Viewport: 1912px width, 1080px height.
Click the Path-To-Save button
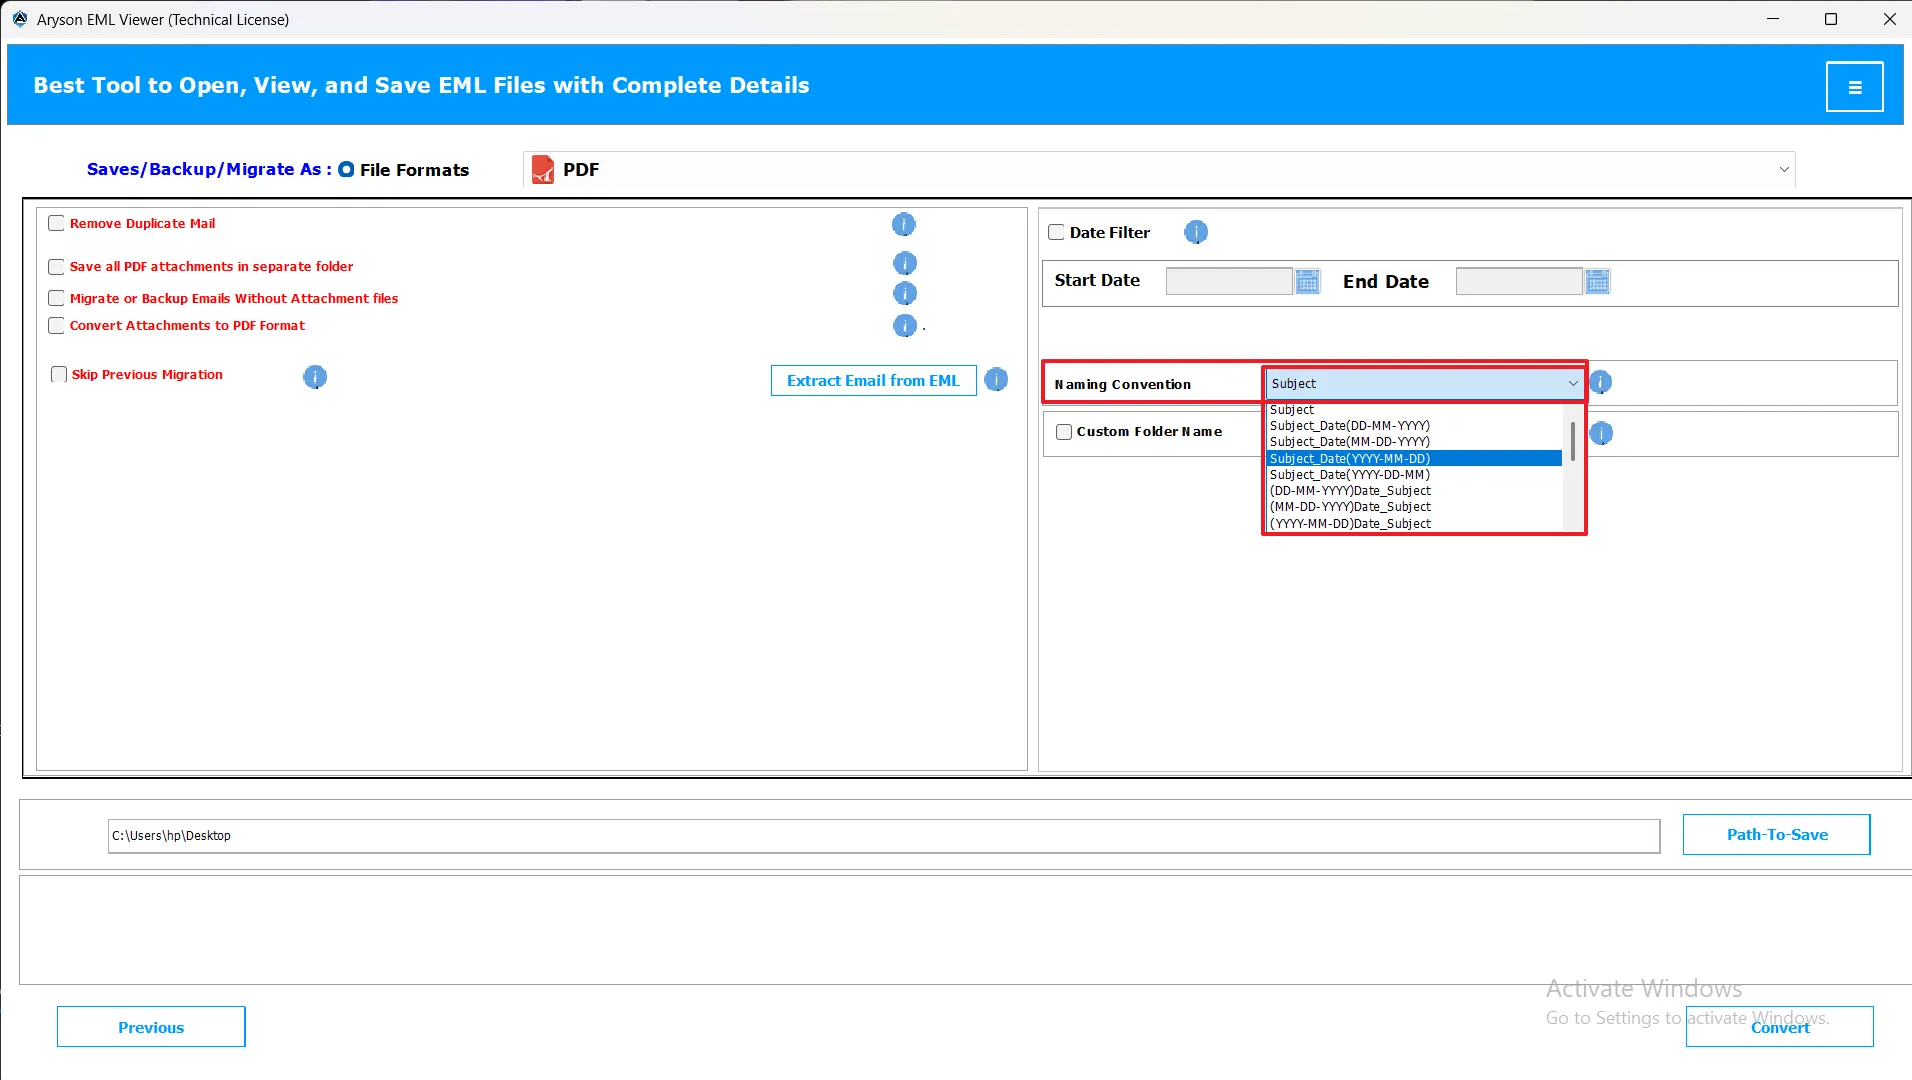(x=1776, y=835)
